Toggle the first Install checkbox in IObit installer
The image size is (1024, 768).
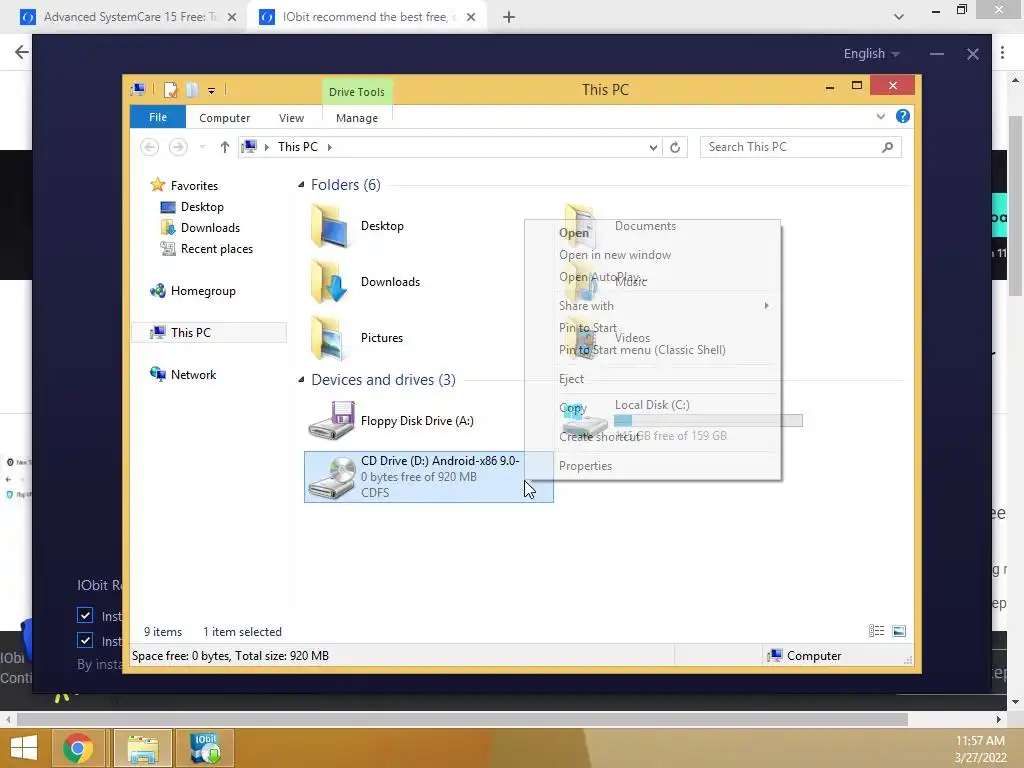click(x=85, y=615)
